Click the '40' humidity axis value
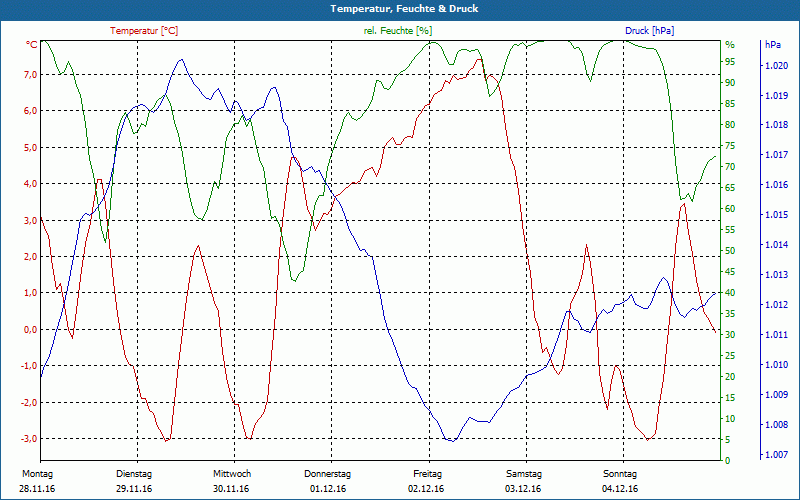Viewport: 800px width, 500px height. tap(730, 293)
